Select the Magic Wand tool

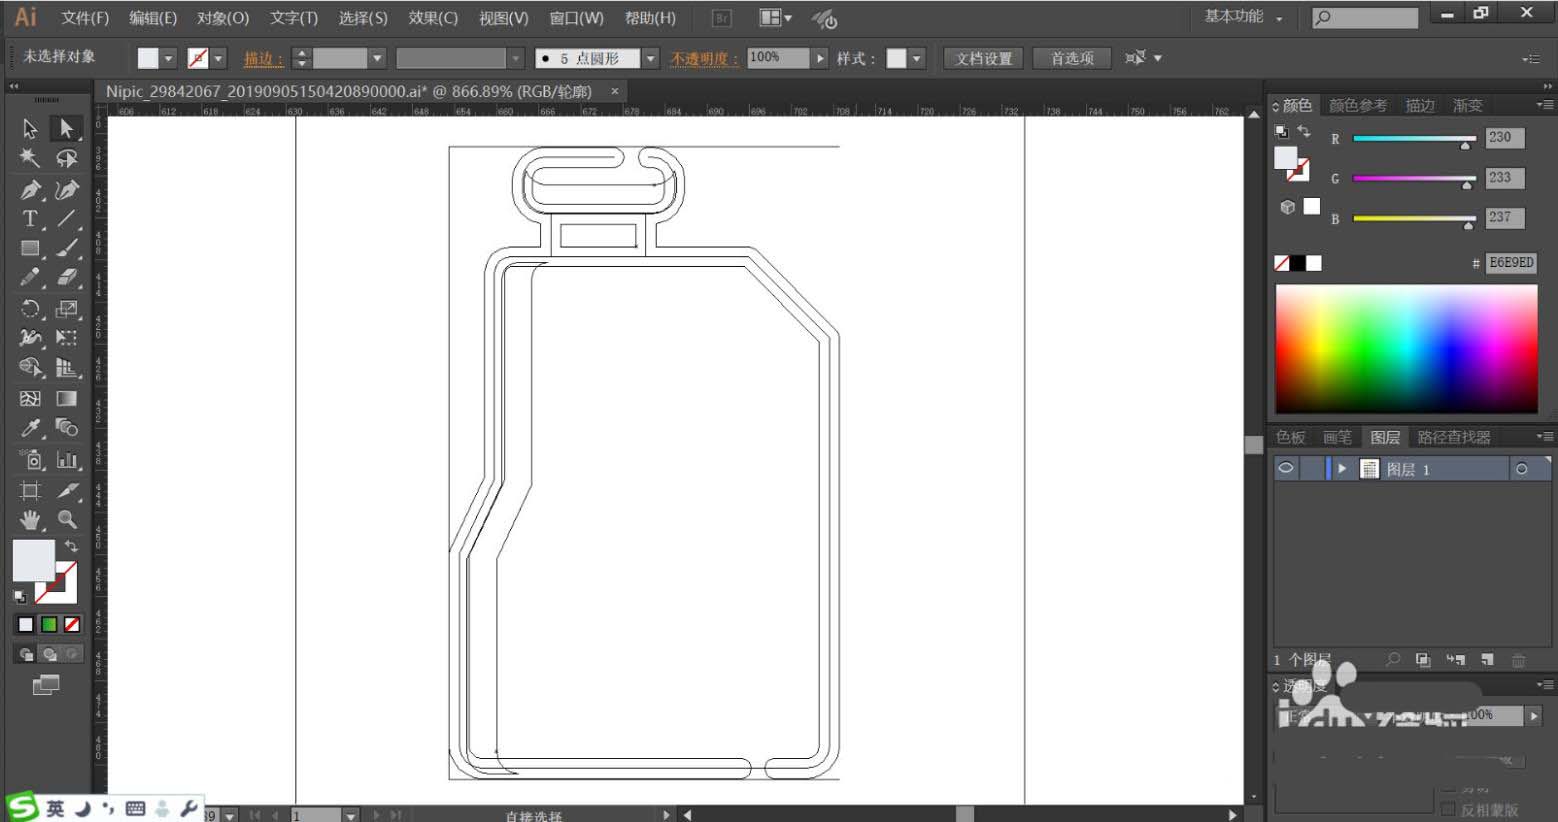click(30, 158)
